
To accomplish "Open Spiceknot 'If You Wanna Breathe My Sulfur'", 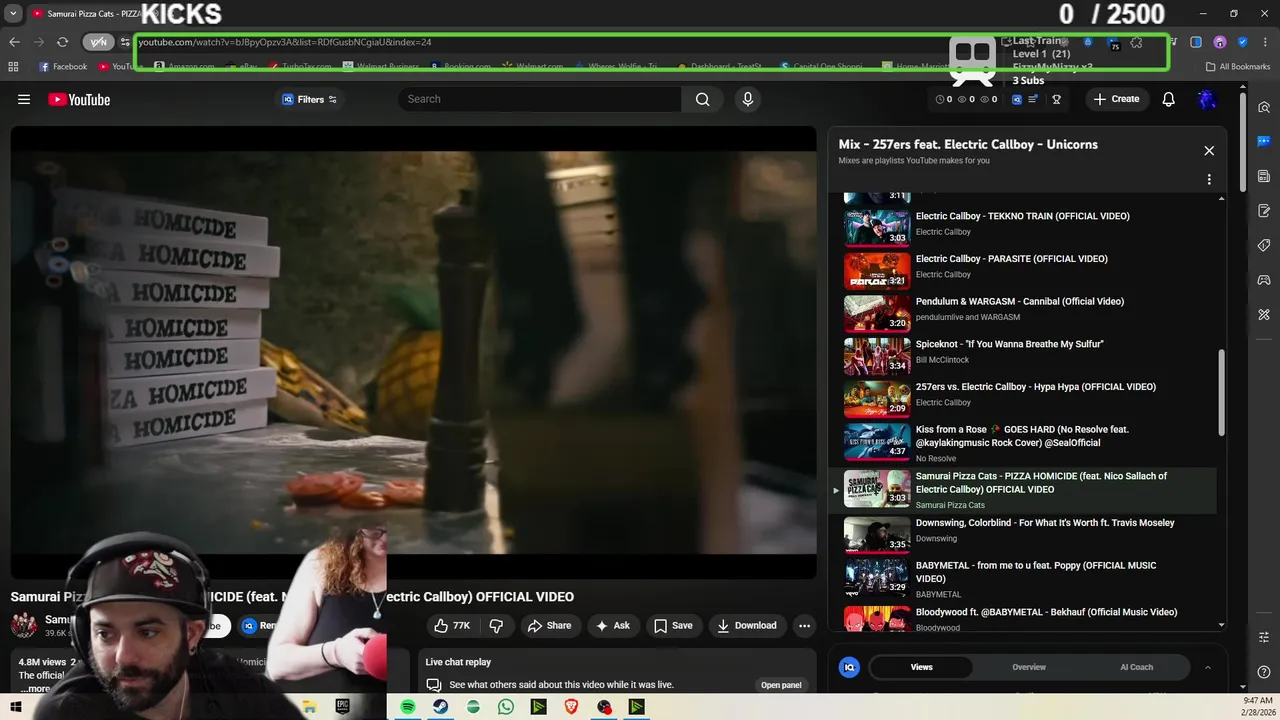I will pos(1030,355).
